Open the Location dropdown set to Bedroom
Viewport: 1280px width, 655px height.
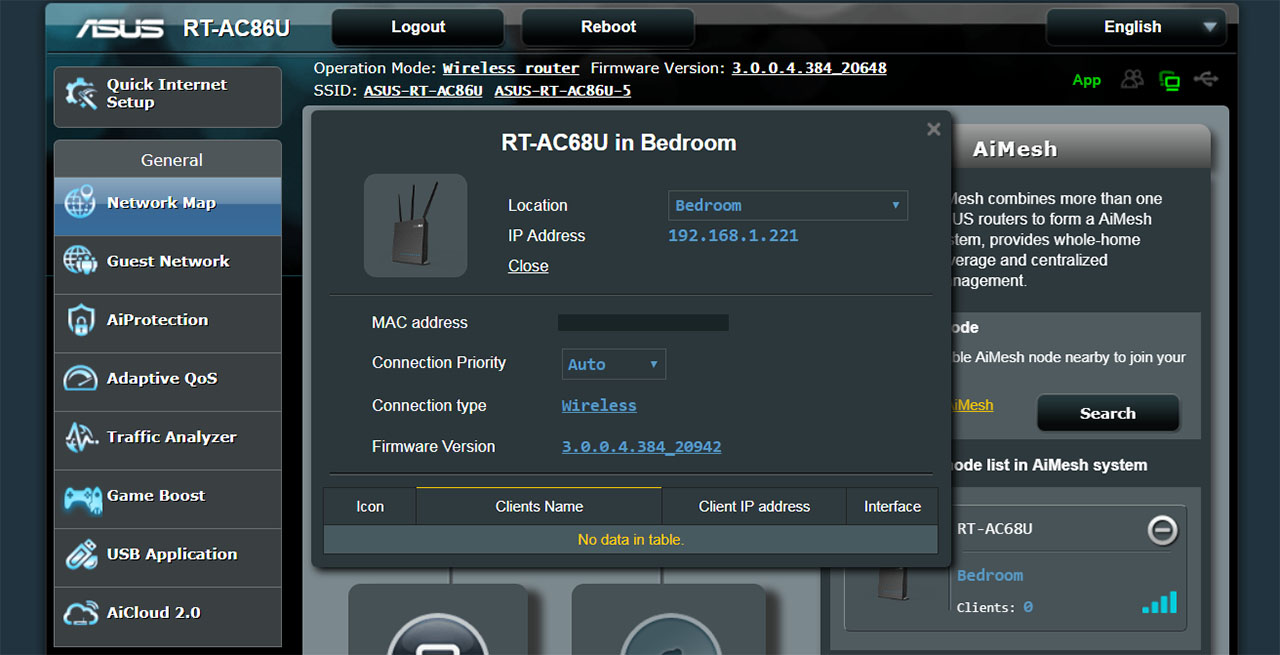(788, 205)
